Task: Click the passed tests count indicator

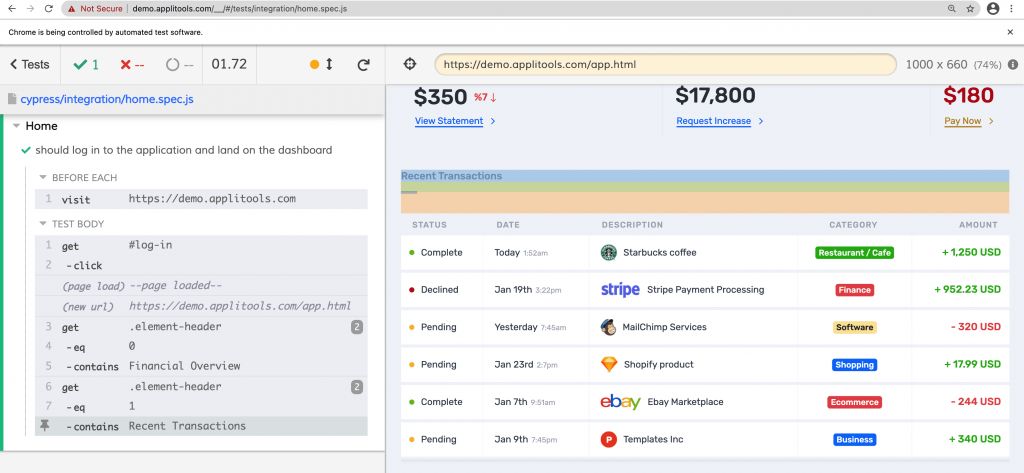Action: pyautogui.click(x=83, y=65)
